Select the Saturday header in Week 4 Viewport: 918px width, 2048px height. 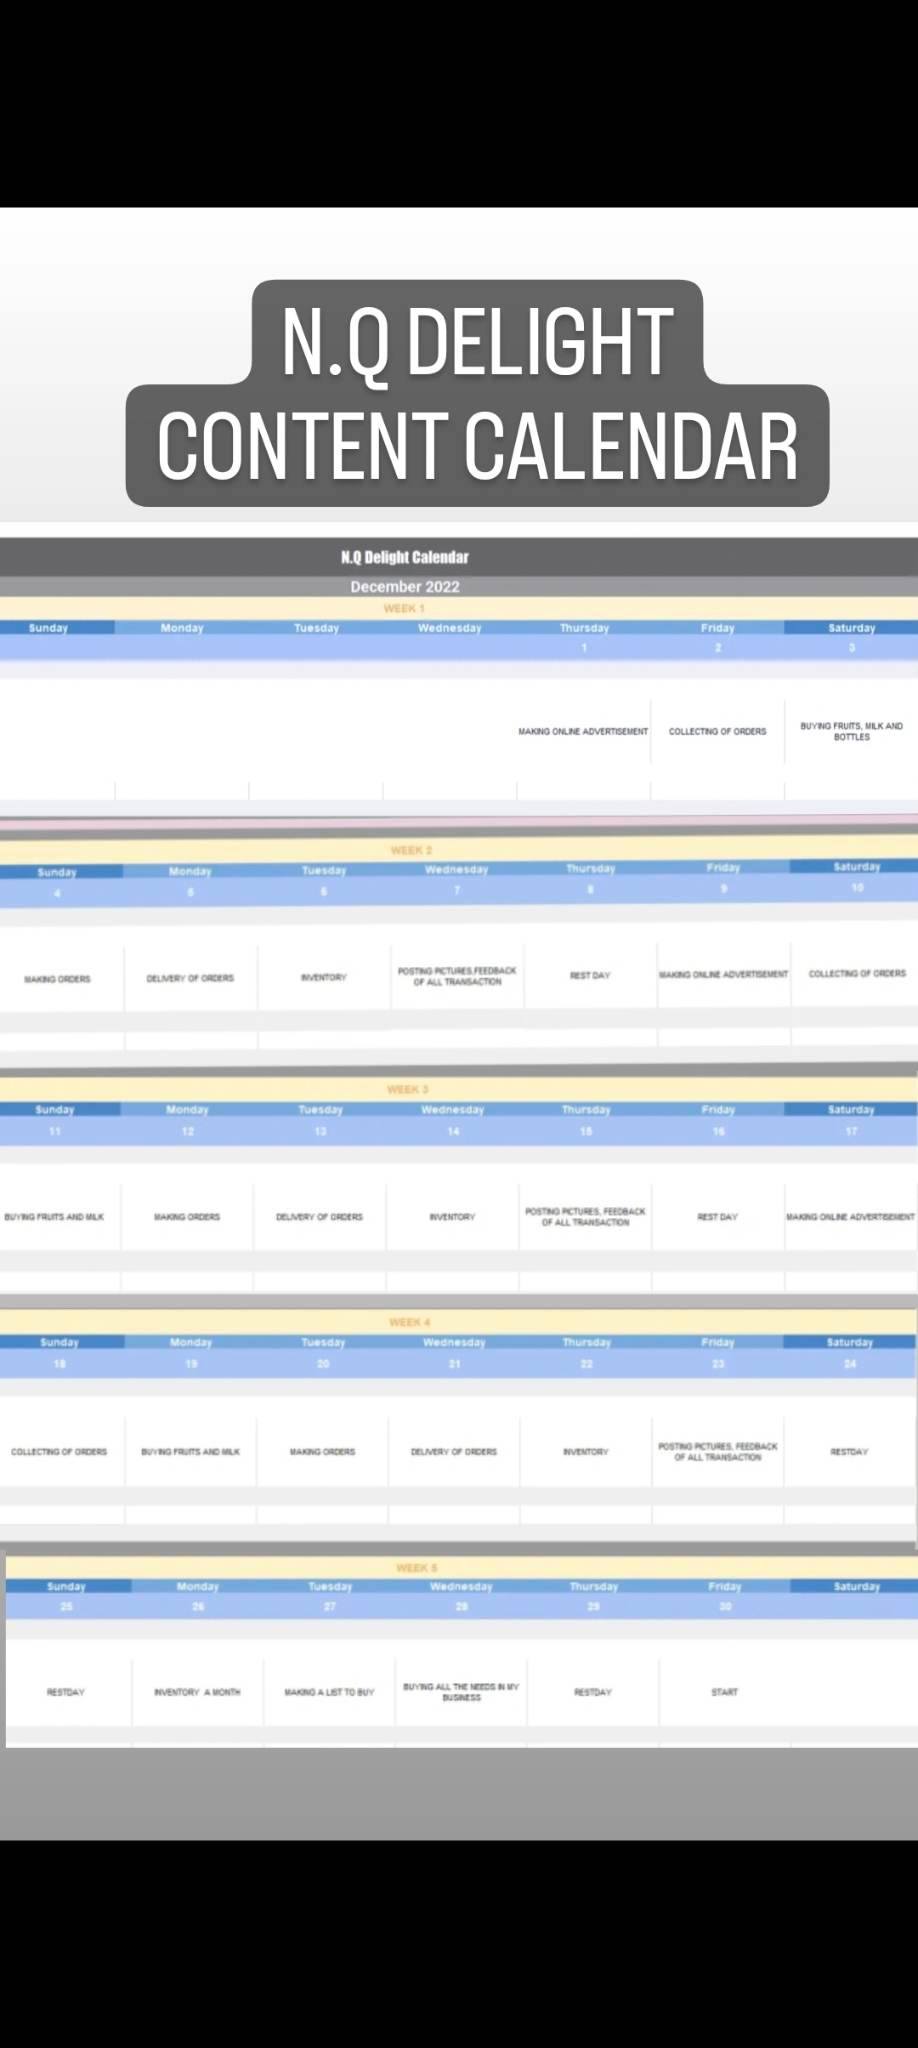pos(850,1343)
